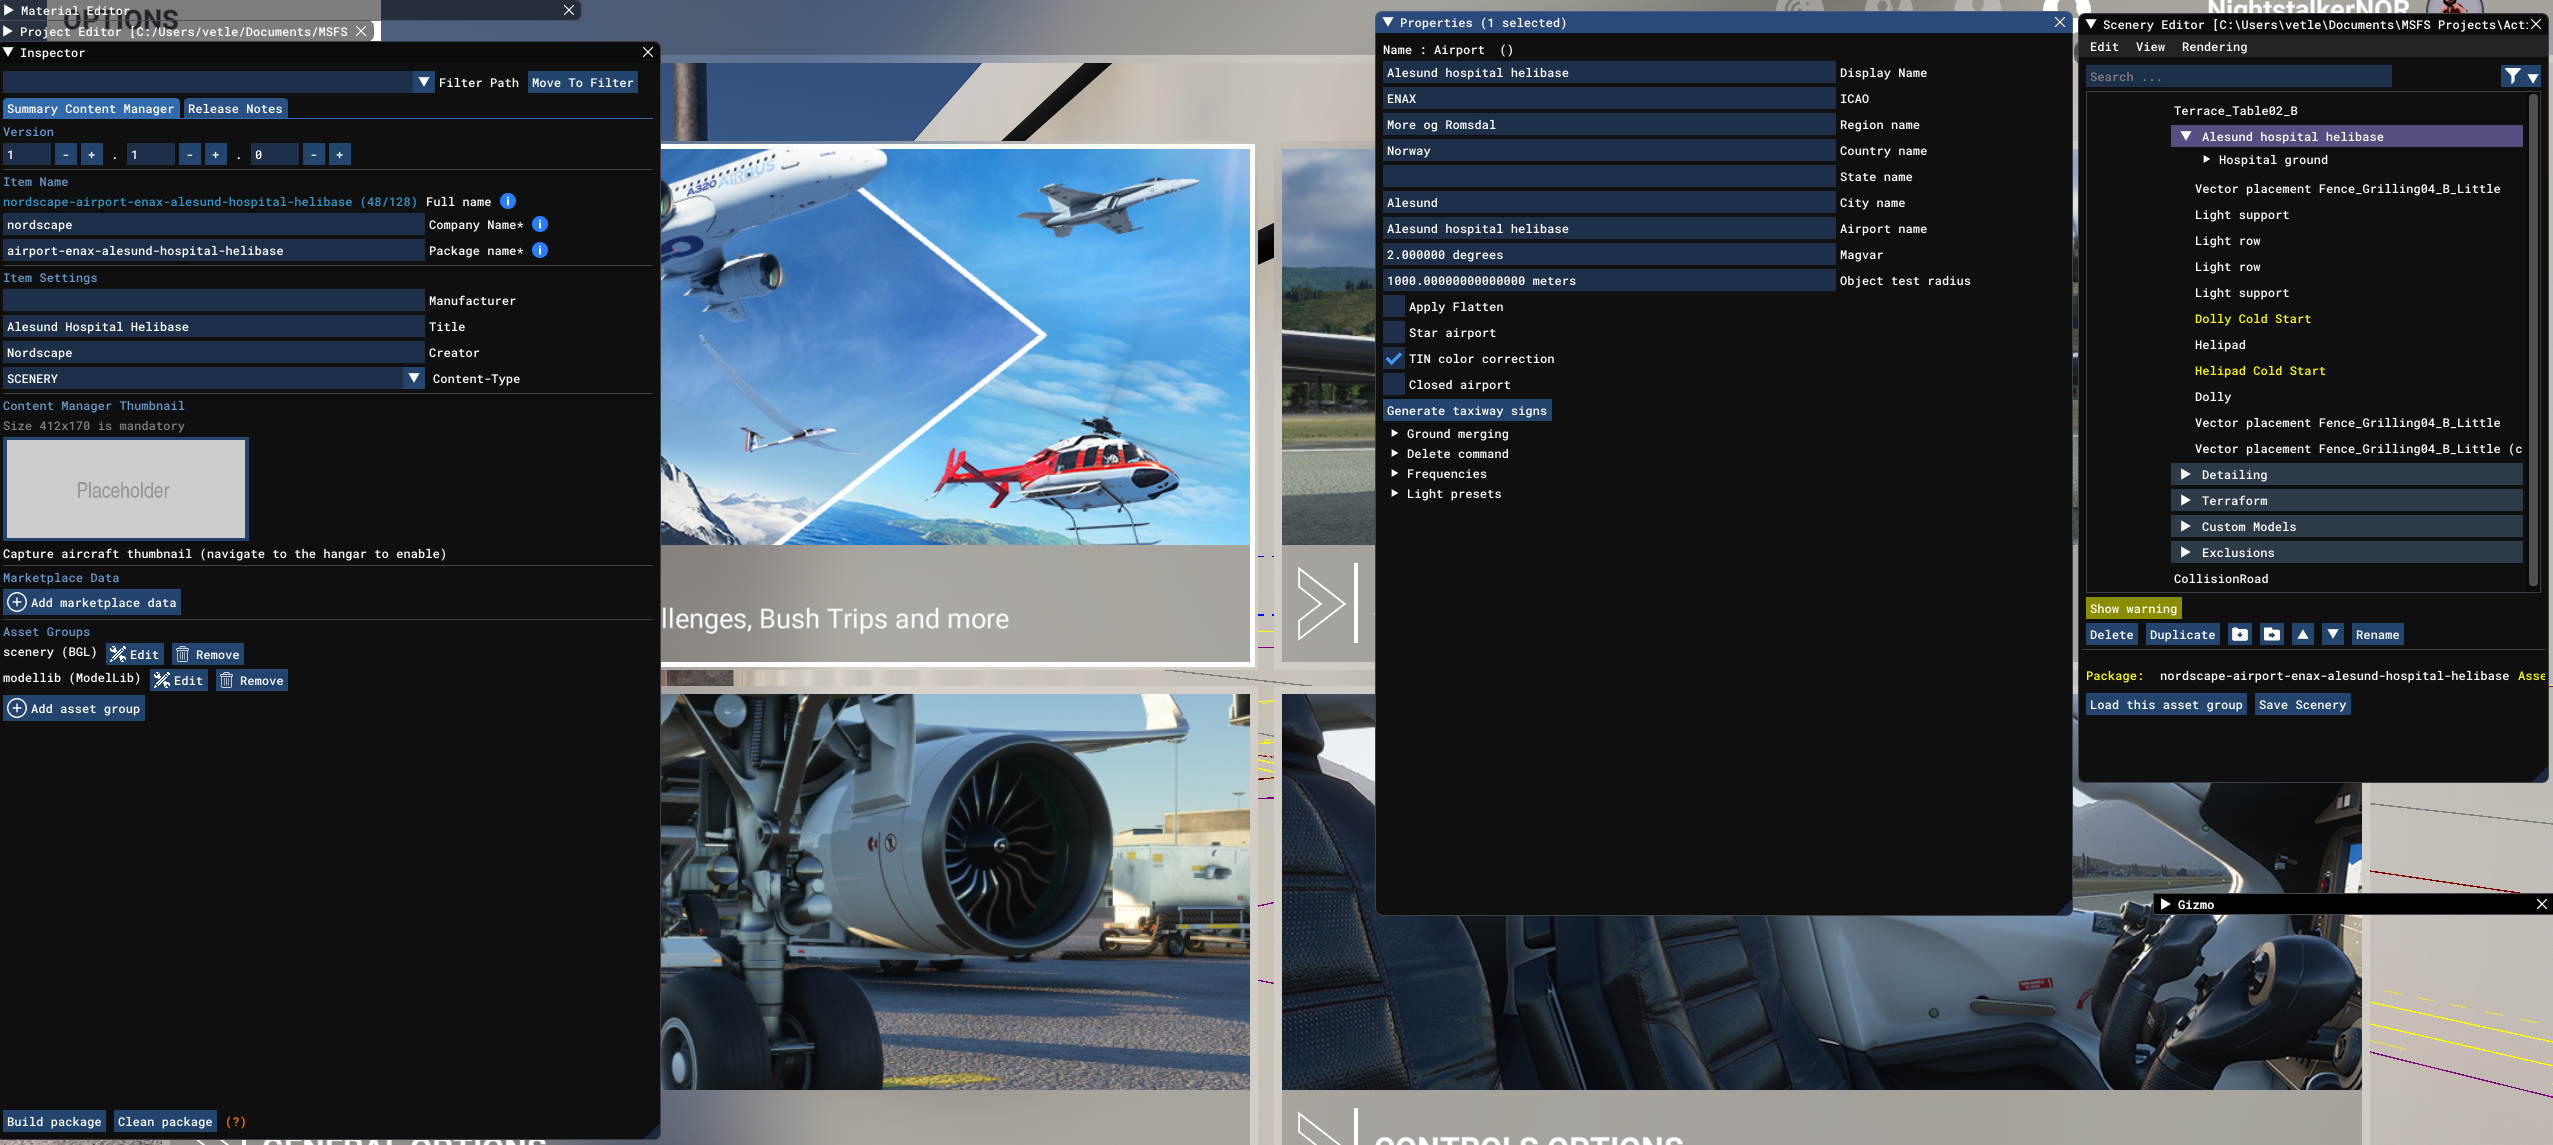Enable the Apply Flatten checkbox
This screenshot has width=2553, height=1145.
coord(1394,306)
